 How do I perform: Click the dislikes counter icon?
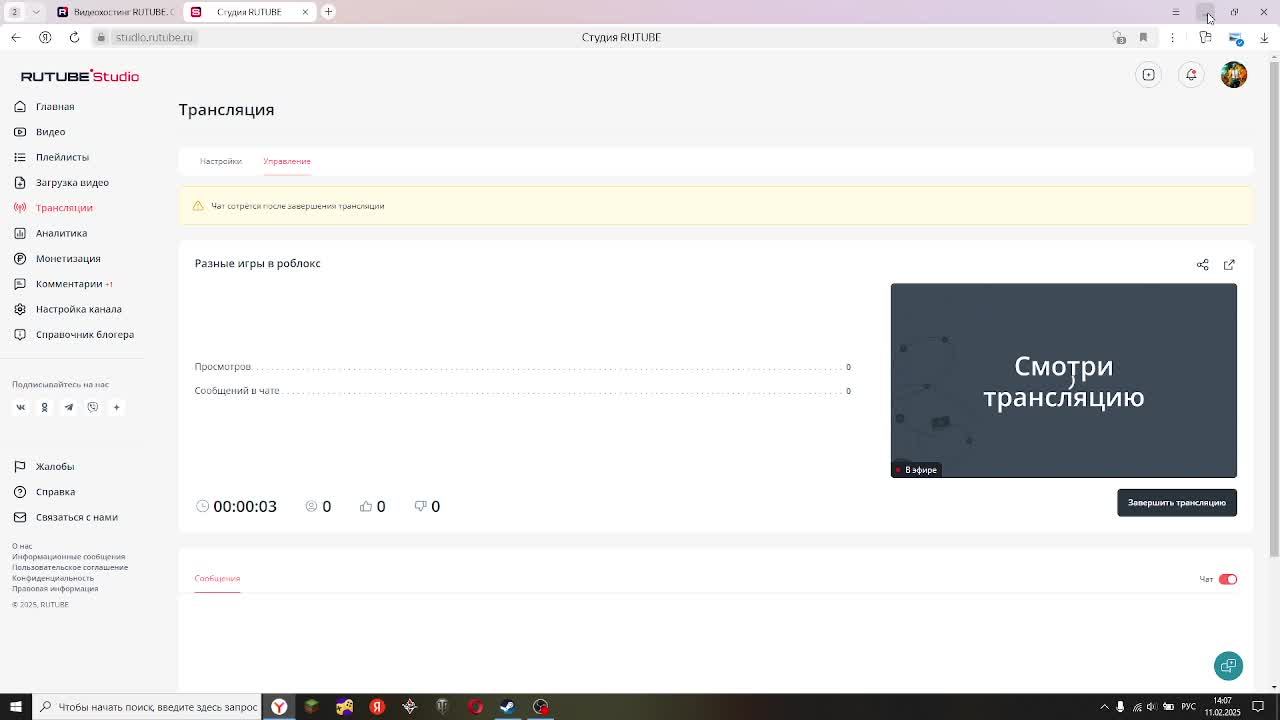[x=420, y=506]
